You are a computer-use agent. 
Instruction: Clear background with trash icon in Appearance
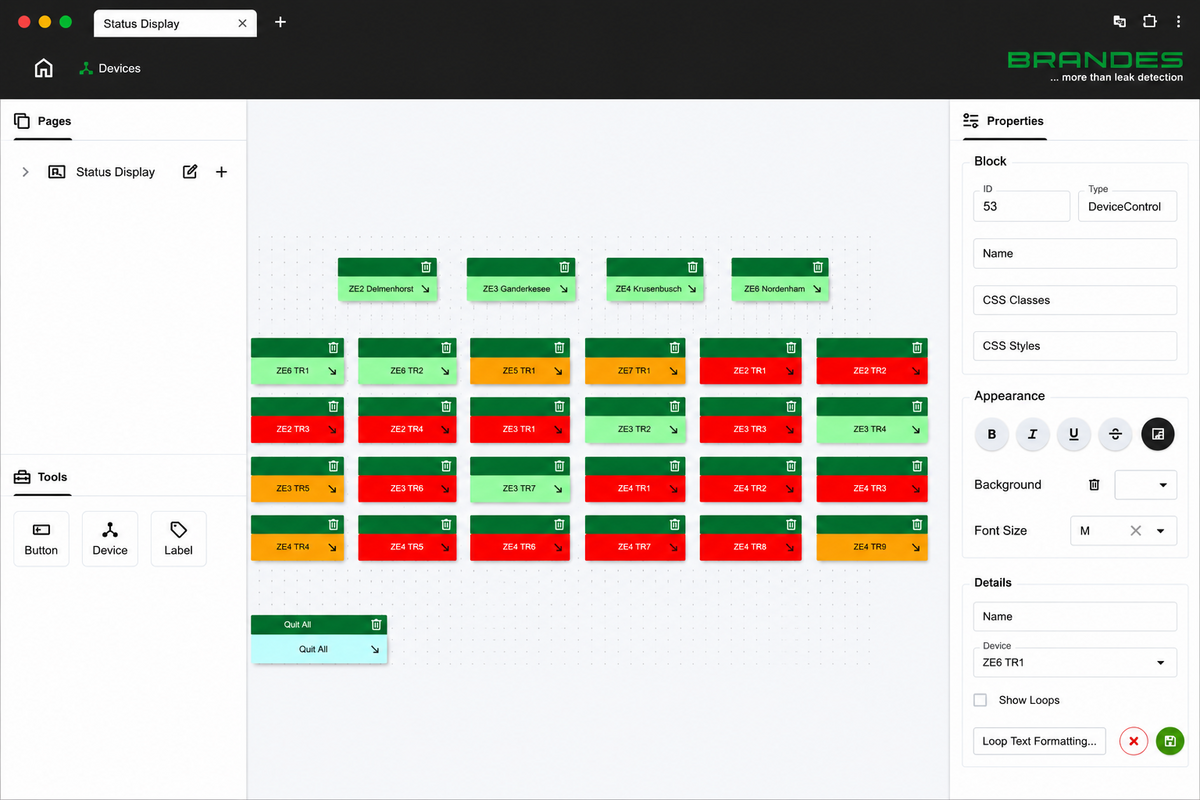pyautogui.click(x=1094, y=484)
